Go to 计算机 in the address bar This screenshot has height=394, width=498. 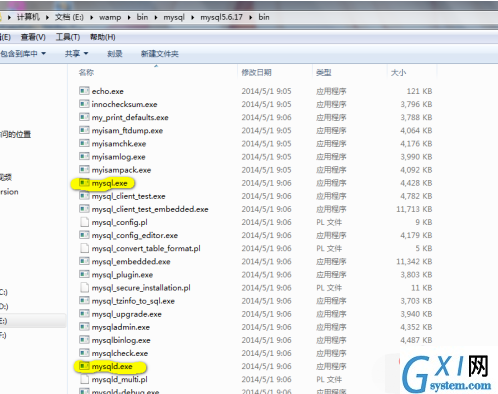pos(28,17)
